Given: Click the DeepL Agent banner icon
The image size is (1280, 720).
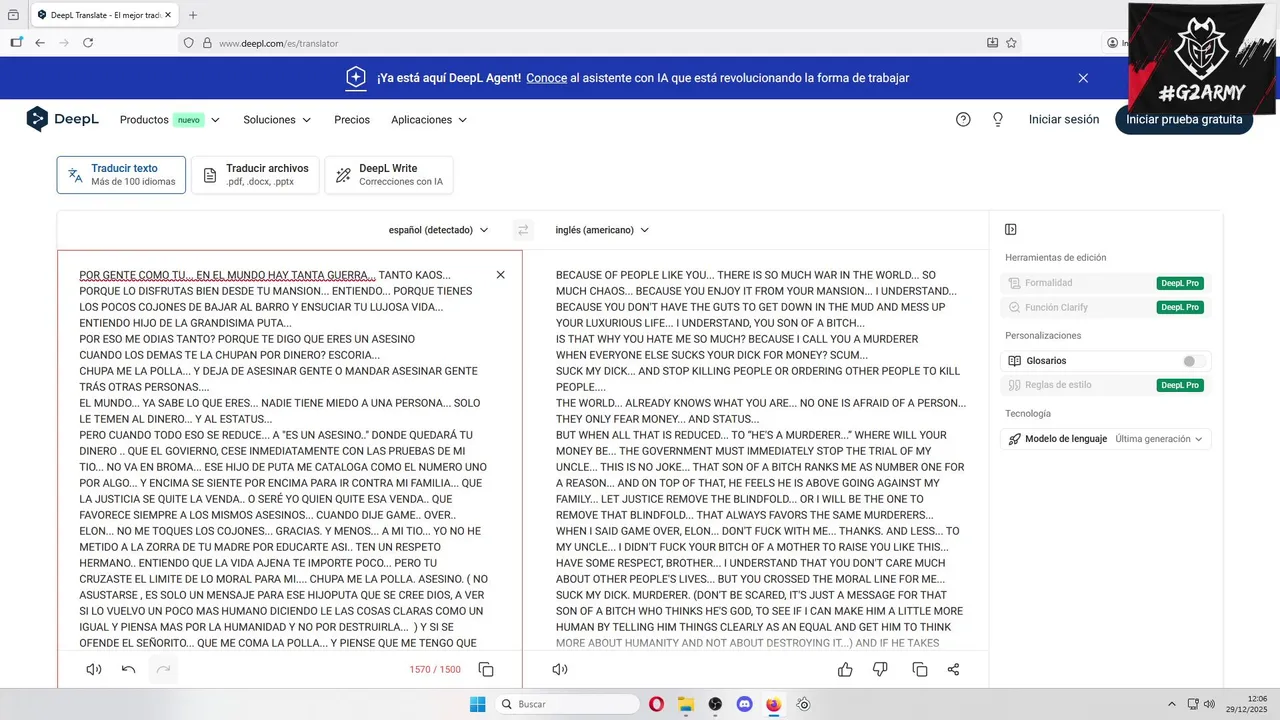Looking at the screenshot, I should [356, 78].
